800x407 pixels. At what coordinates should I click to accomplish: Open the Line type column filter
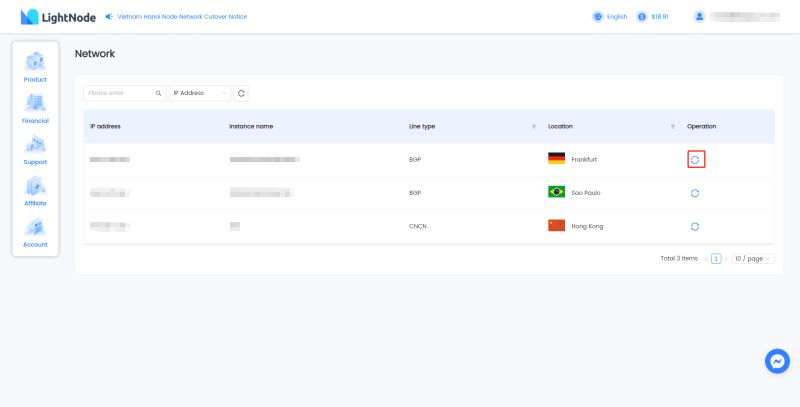click(534, 126)
